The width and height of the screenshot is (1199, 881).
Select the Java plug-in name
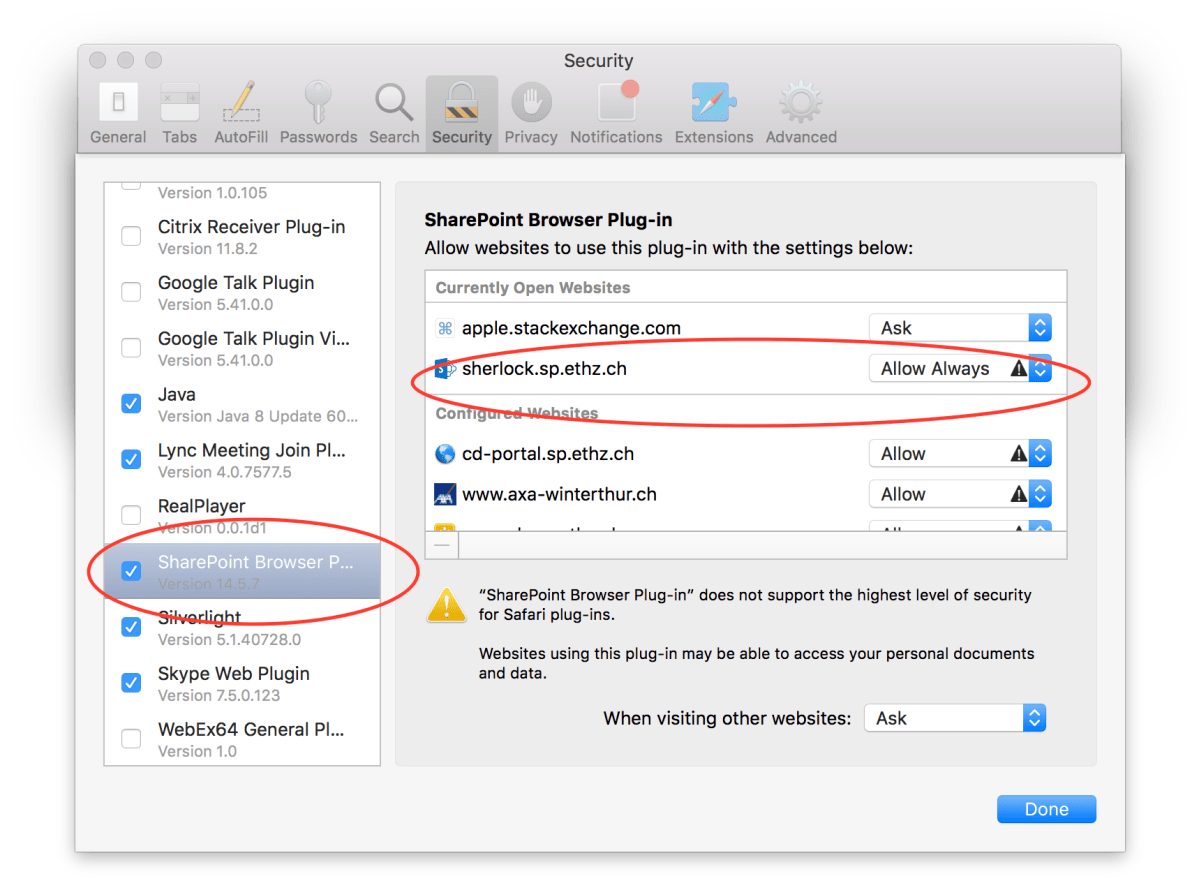(177, 395)
